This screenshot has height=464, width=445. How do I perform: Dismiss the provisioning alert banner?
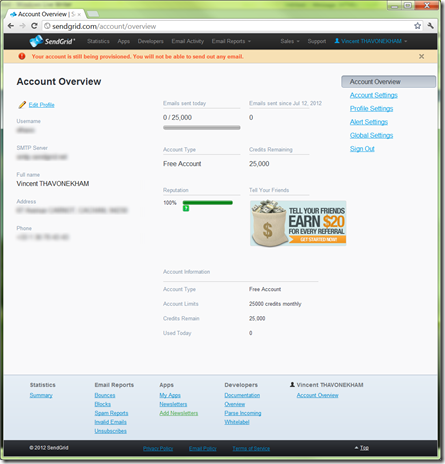[x=421, y=56]
